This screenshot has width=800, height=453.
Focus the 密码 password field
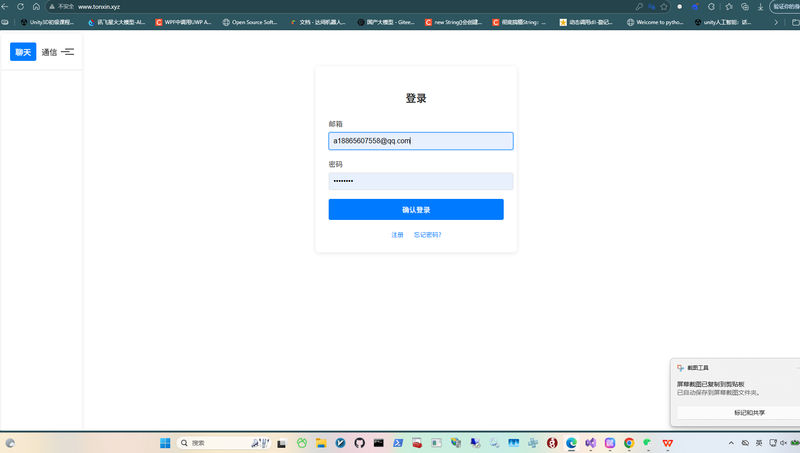click(x=420, y=181)
